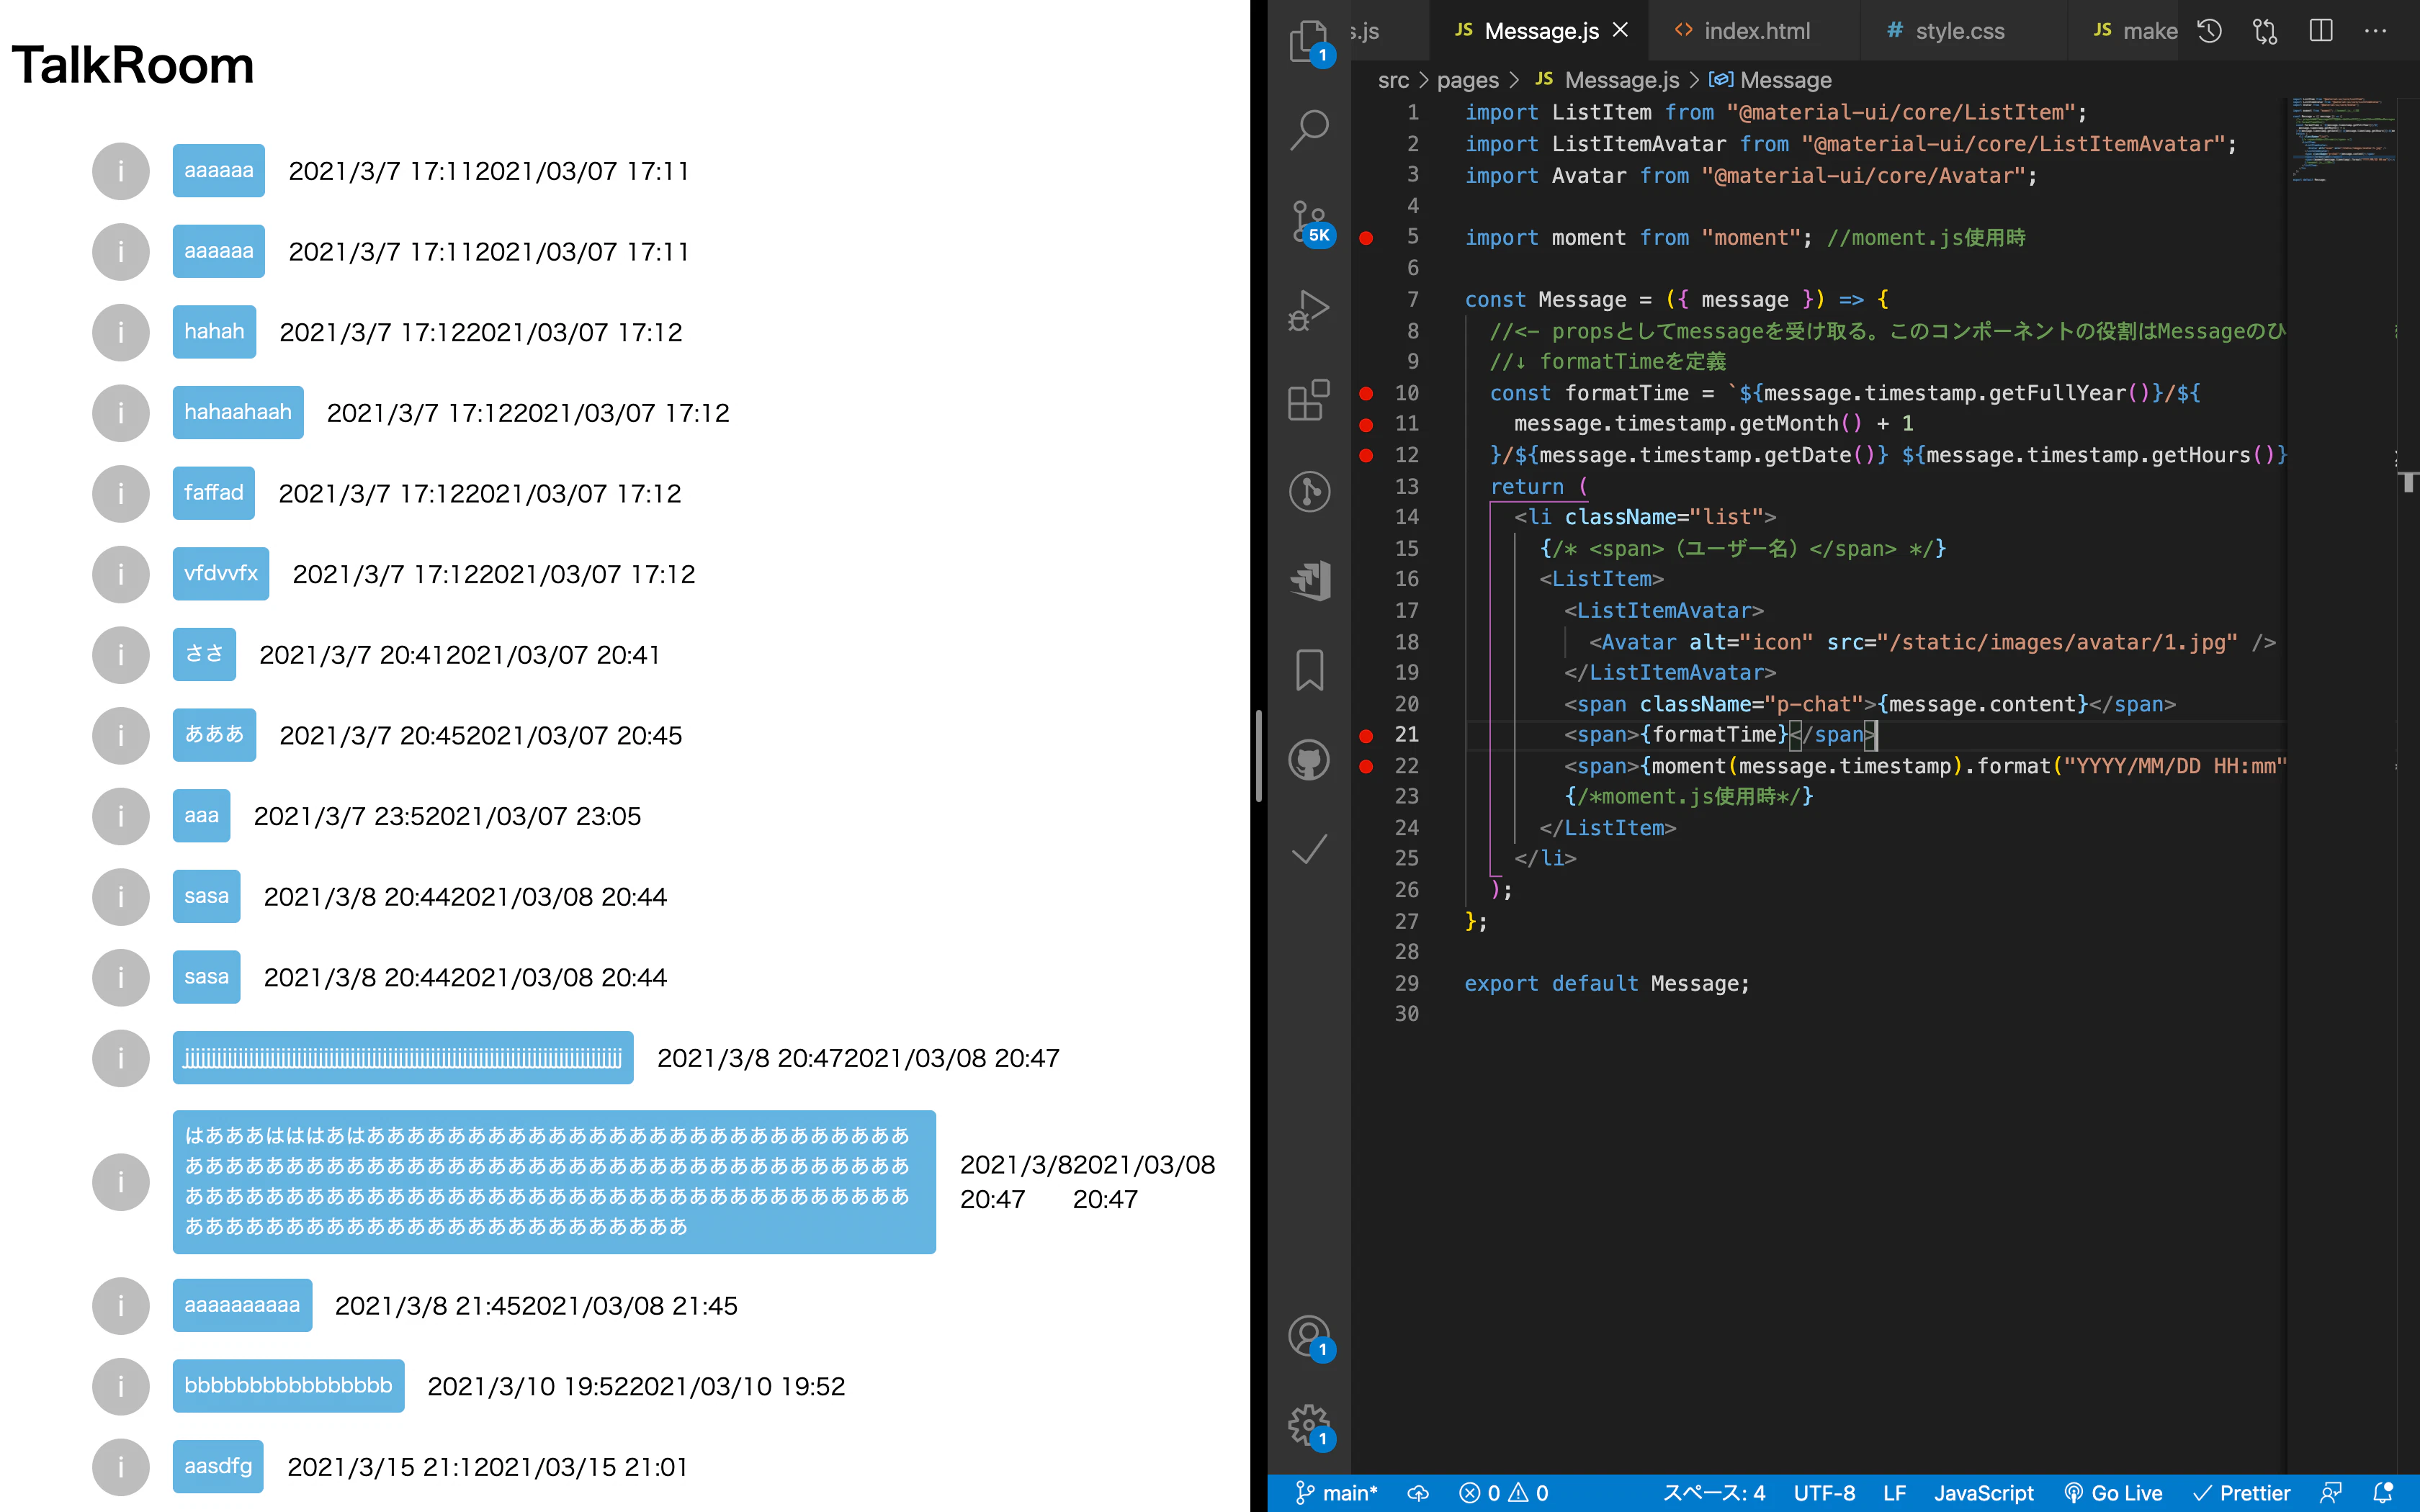Open the GitHub sidebar icon

[x=1309, y=760]
